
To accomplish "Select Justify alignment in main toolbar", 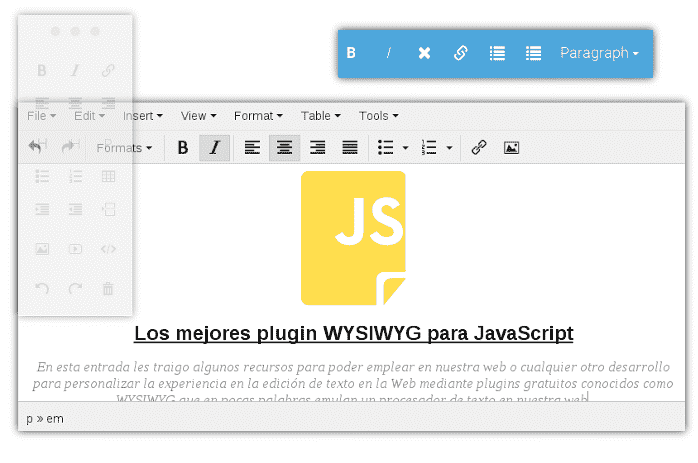I will pos(350,148).
